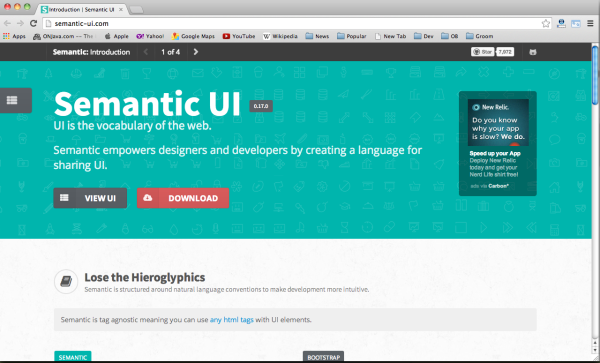Image resolution: width=600 pixels, height=363 pixels.
Task: Open the Dev bookmarks folder
Action: [424, 36]
